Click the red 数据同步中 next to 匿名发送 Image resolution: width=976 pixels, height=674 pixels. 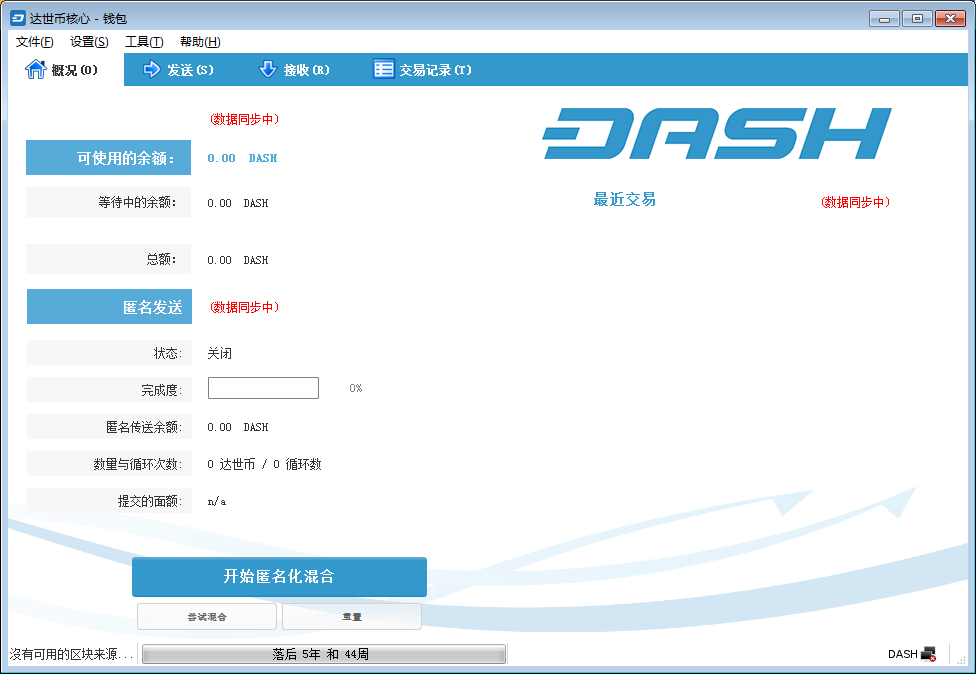(245, 307)
